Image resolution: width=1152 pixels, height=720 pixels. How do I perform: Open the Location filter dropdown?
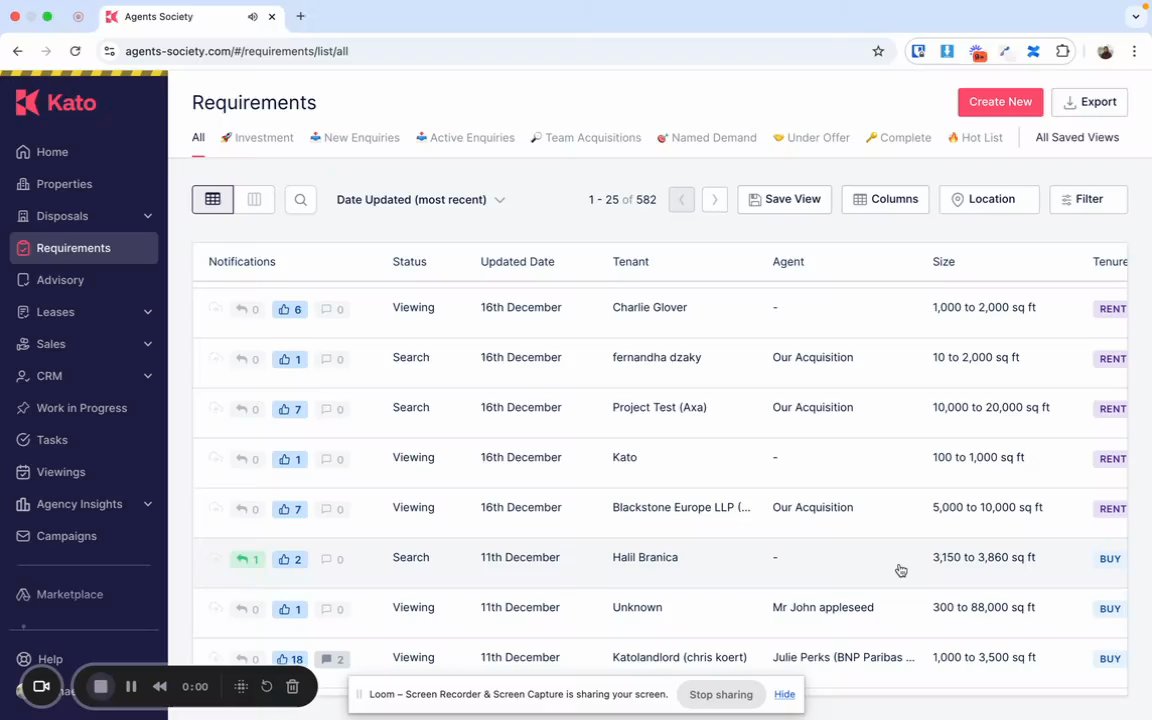tap(989, 199)
